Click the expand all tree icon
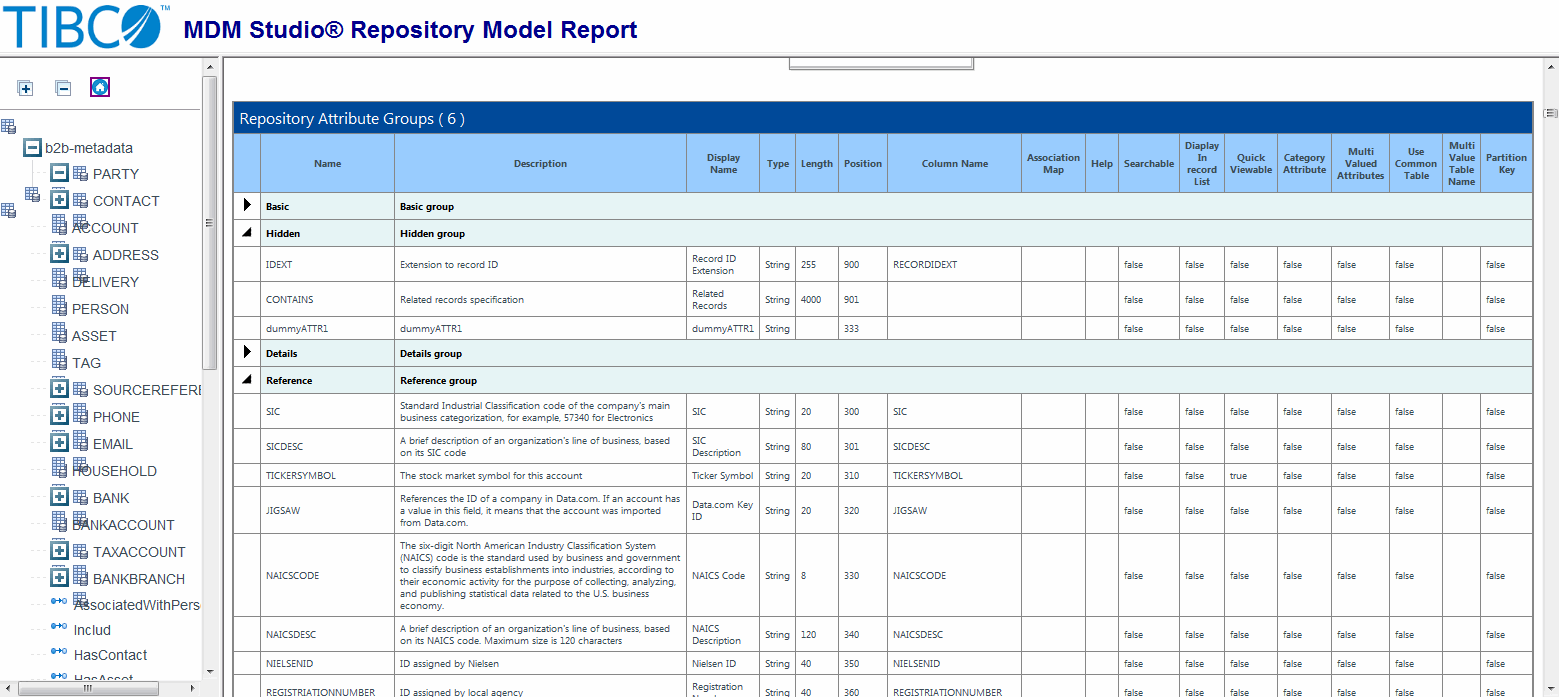Screen dimensions: 1559x697 click(26, 88)
